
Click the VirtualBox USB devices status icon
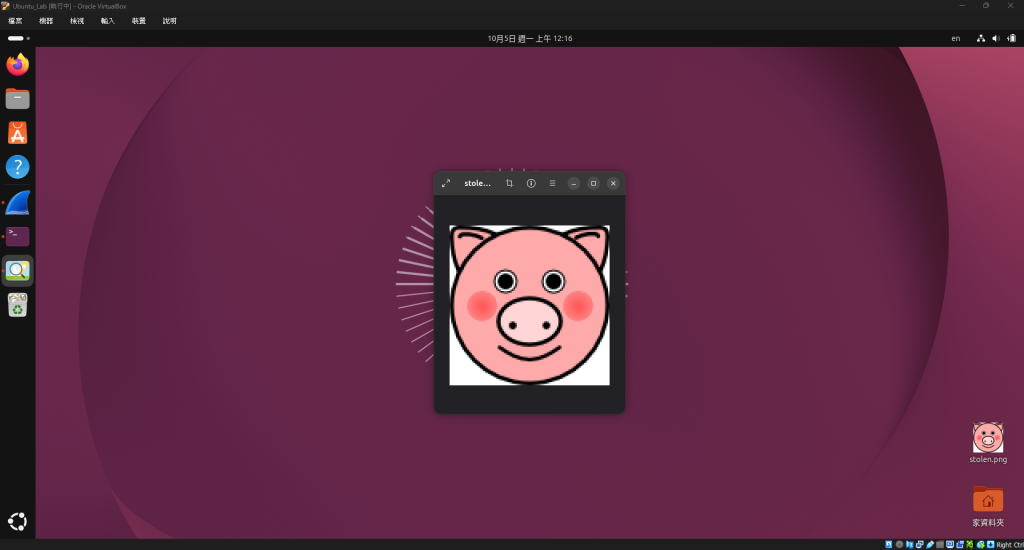(x=930, y=544)
